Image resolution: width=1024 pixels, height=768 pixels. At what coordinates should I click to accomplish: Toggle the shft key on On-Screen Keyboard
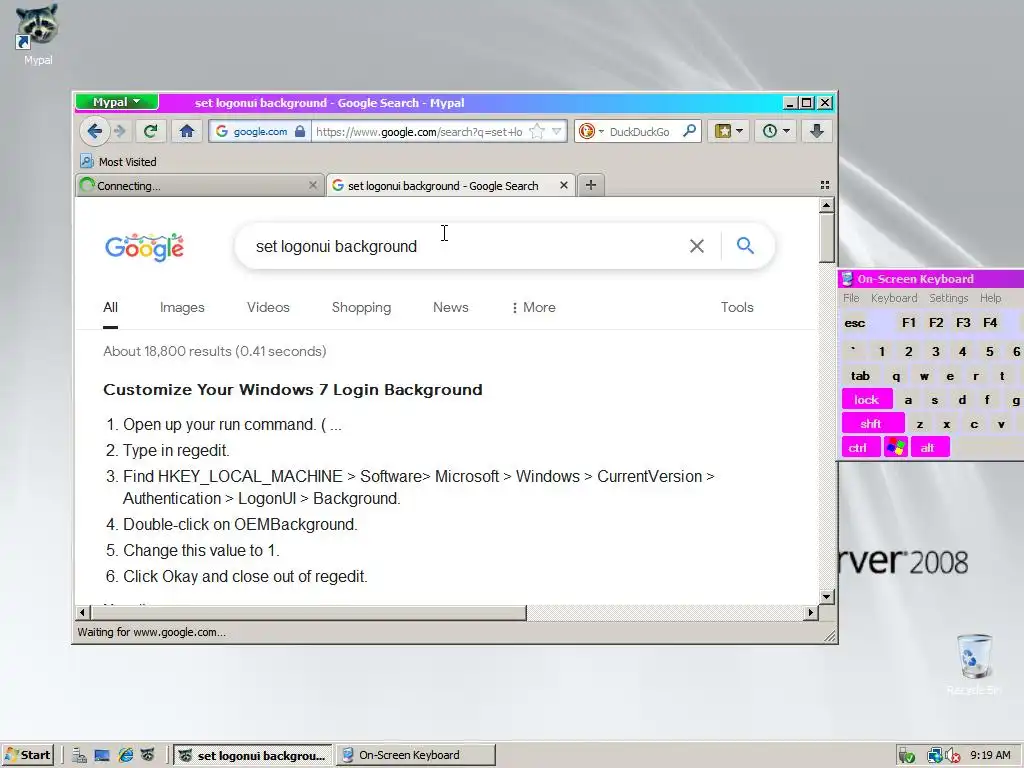point(871,424)
